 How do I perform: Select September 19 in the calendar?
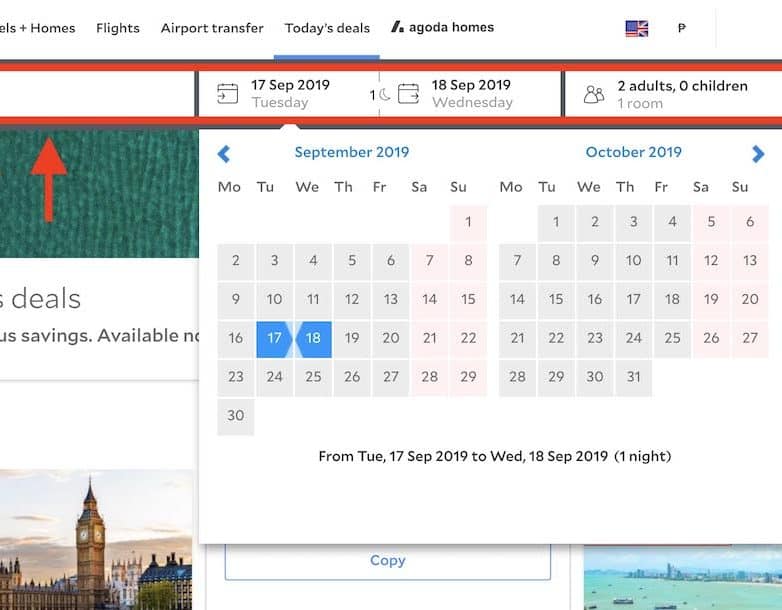pos(352,338)
